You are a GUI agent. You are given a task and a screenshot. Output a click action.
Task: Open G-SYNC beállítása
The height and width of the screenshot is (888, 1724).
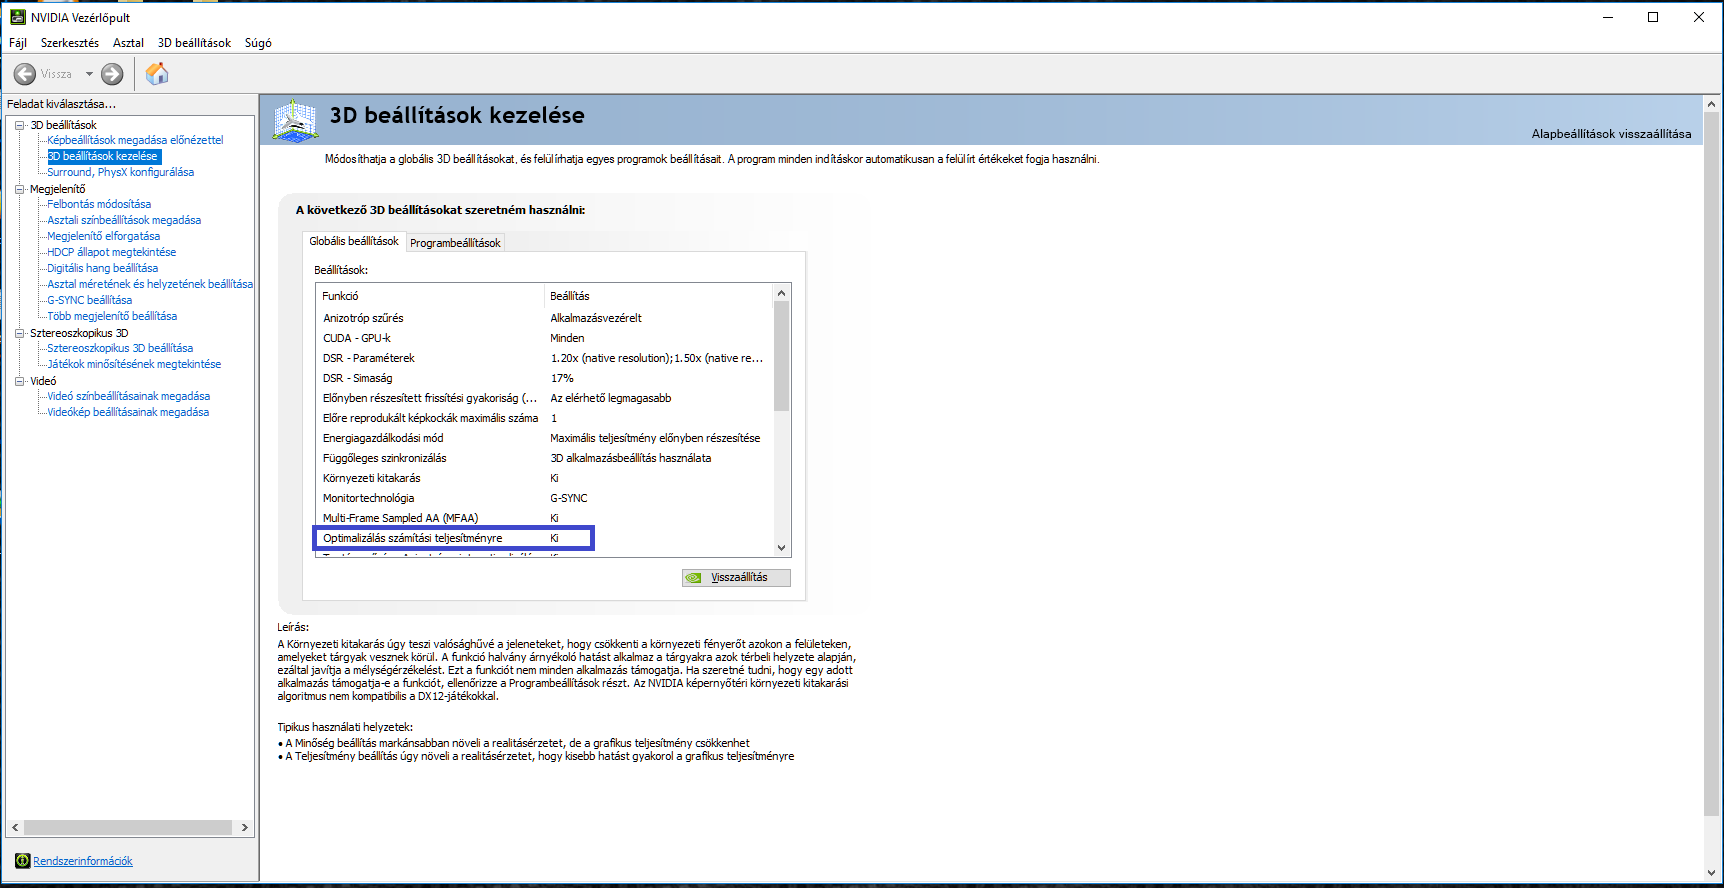[89, 300]
